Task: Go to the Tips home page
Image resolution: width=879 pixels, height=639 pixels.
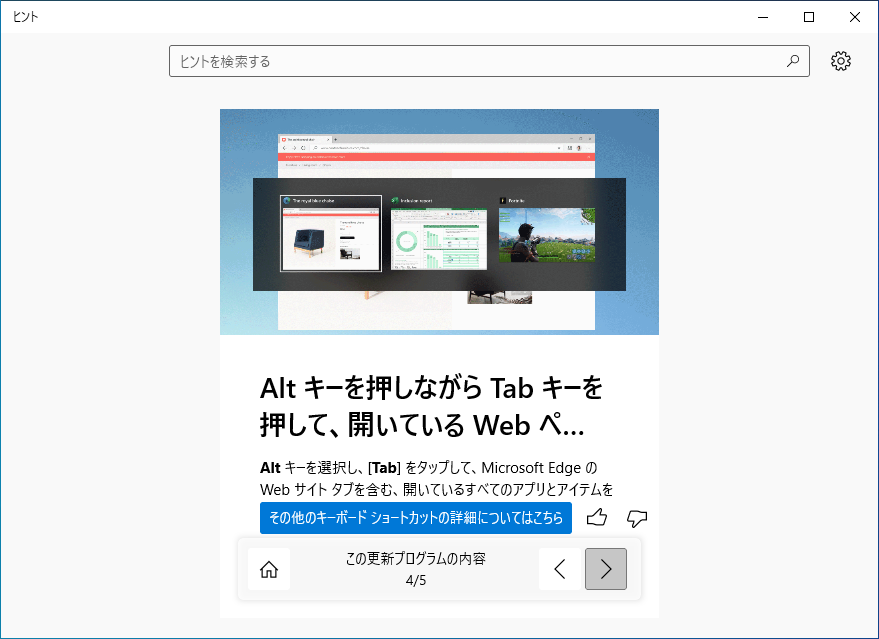Action: click(269, 569)
